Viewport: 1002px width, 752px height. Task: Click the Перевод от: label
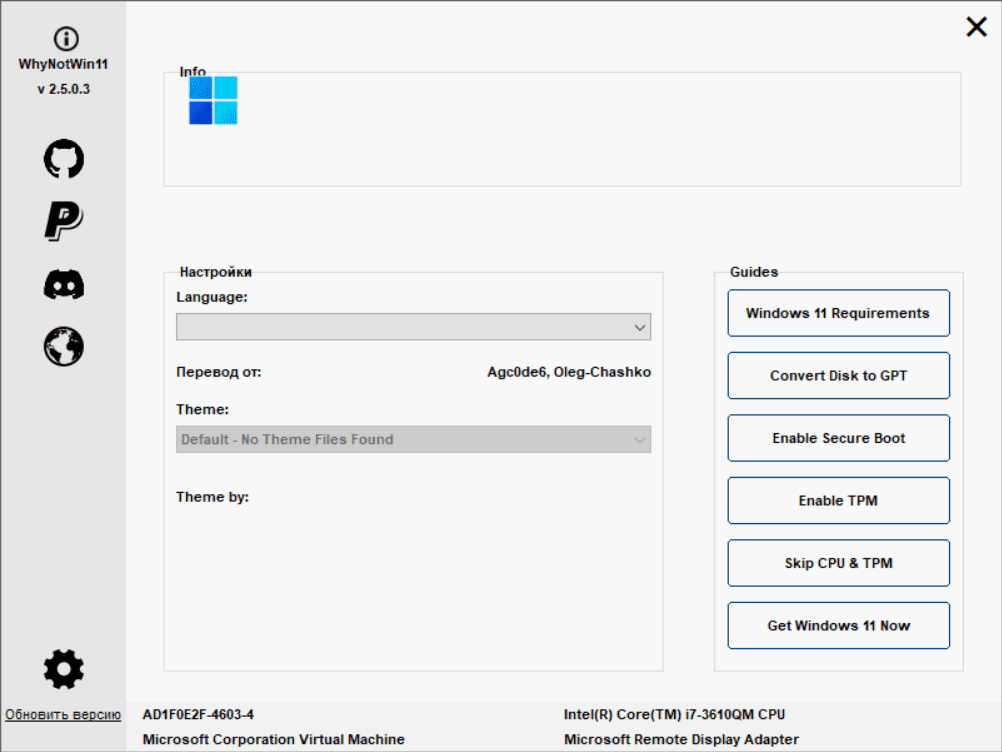pos(219,372)
